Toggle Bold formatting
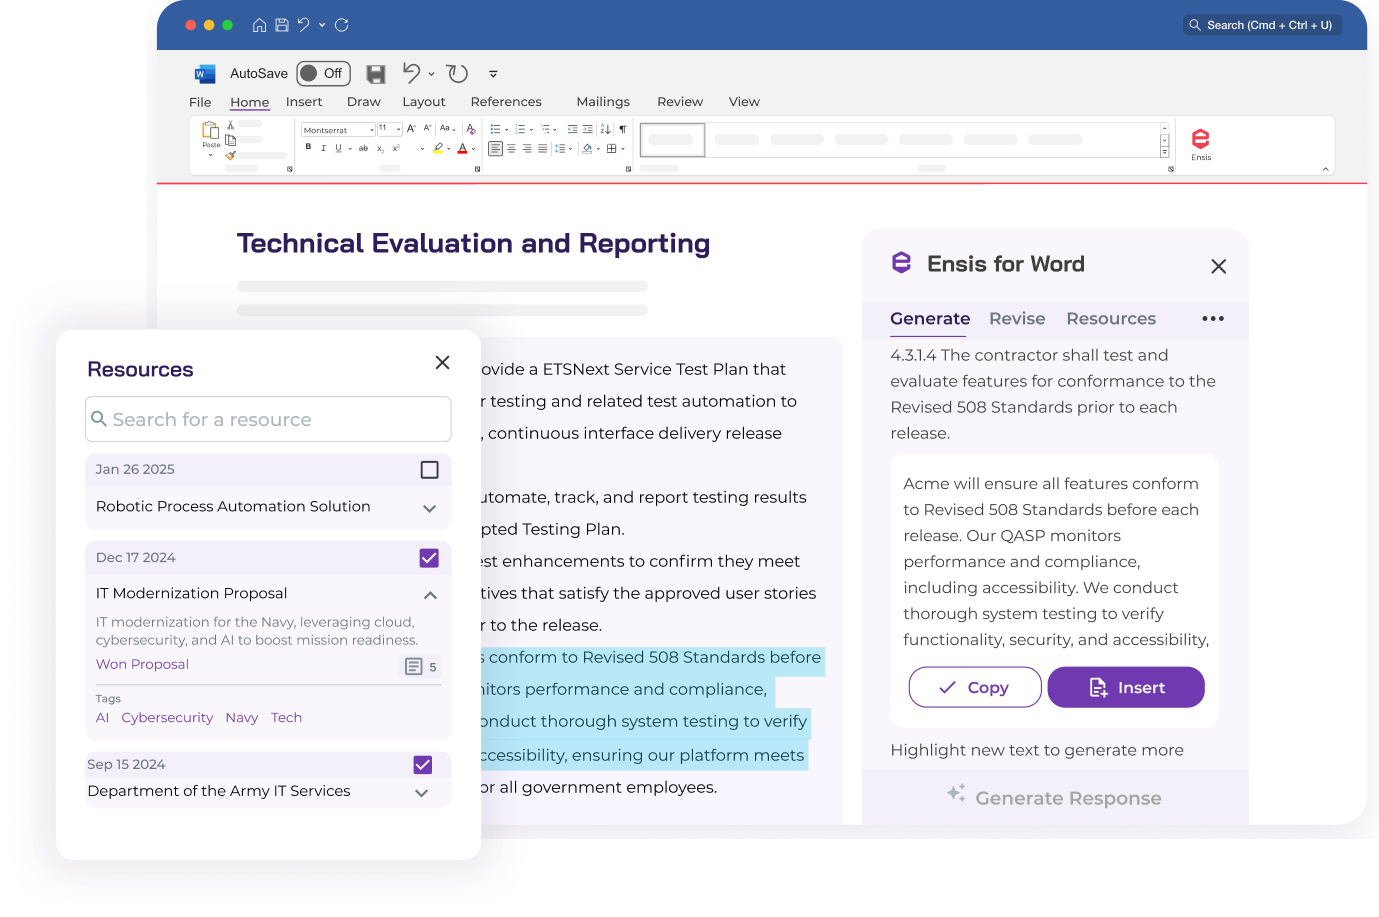Viewport: 1379px width, 917px height. (x=308, y=147)
